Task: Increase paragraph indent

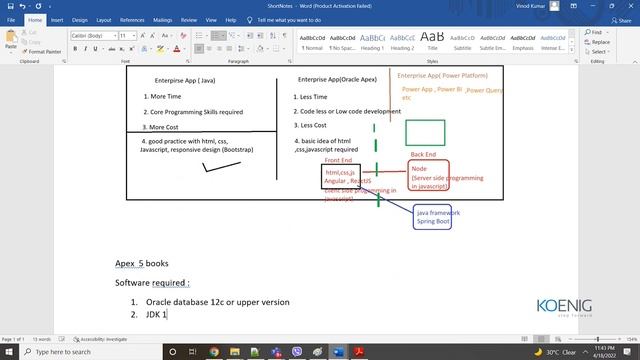Action: [260, 36]
